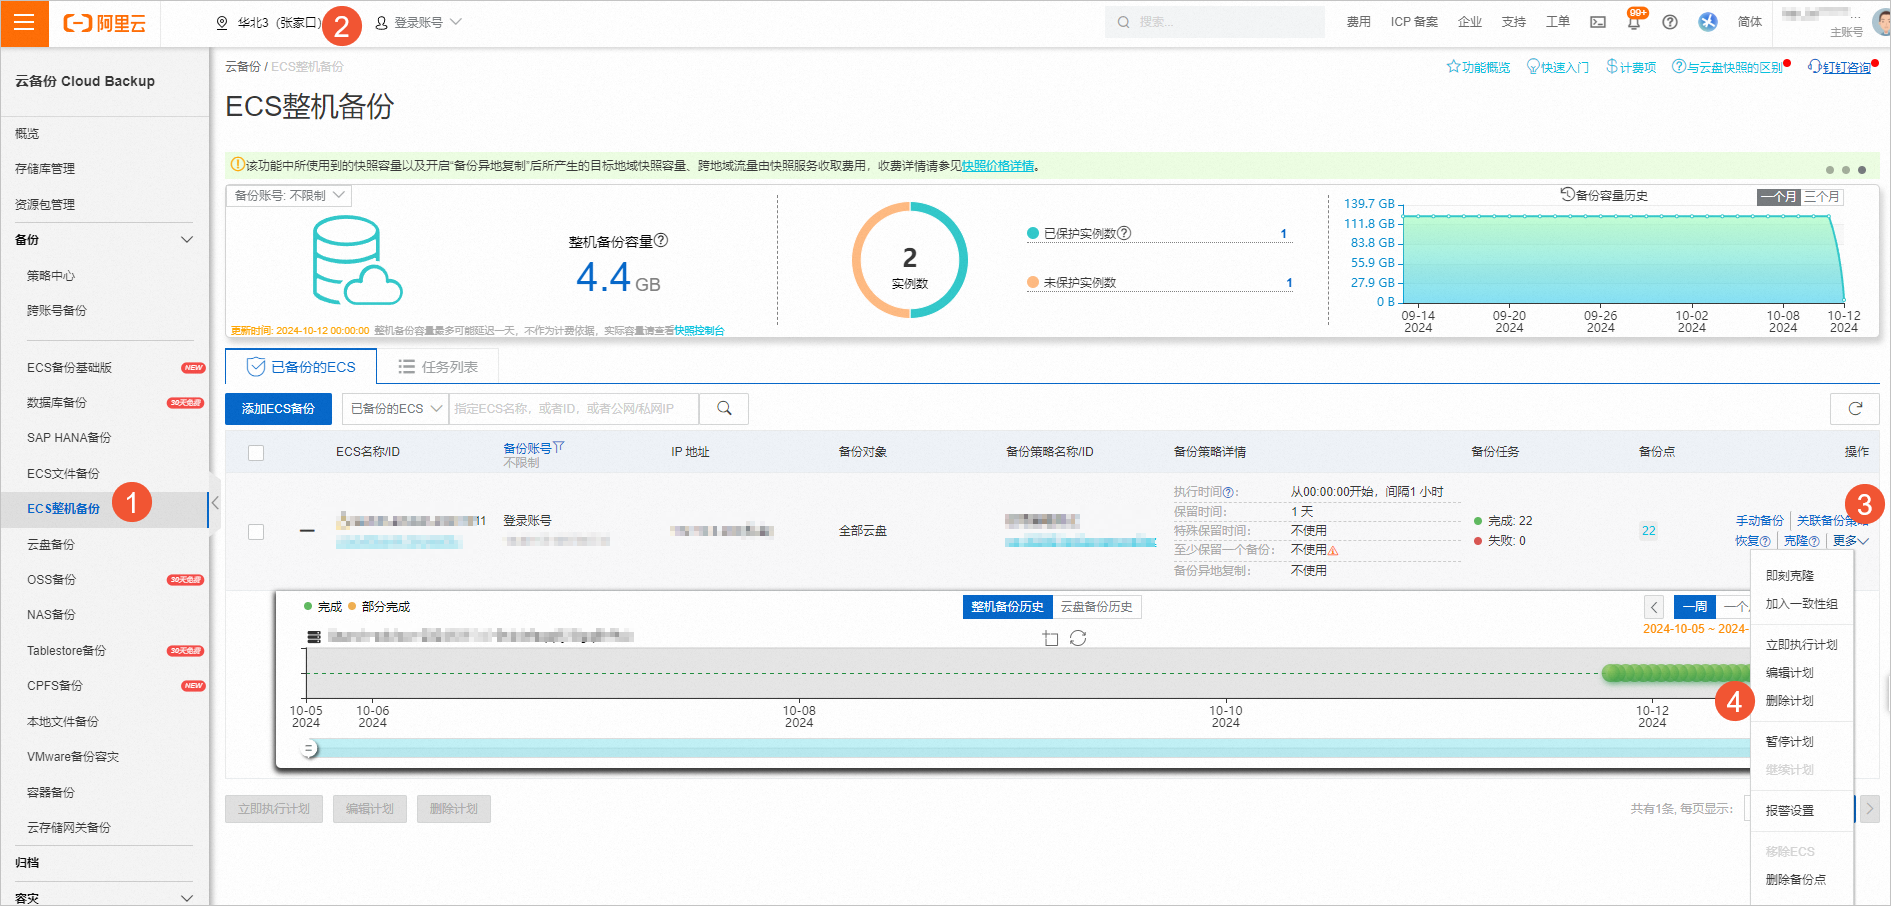Click the Alibaba Cloud logo
The width and height of the screenshot is (1891, 906).
(x=105, y=23)
